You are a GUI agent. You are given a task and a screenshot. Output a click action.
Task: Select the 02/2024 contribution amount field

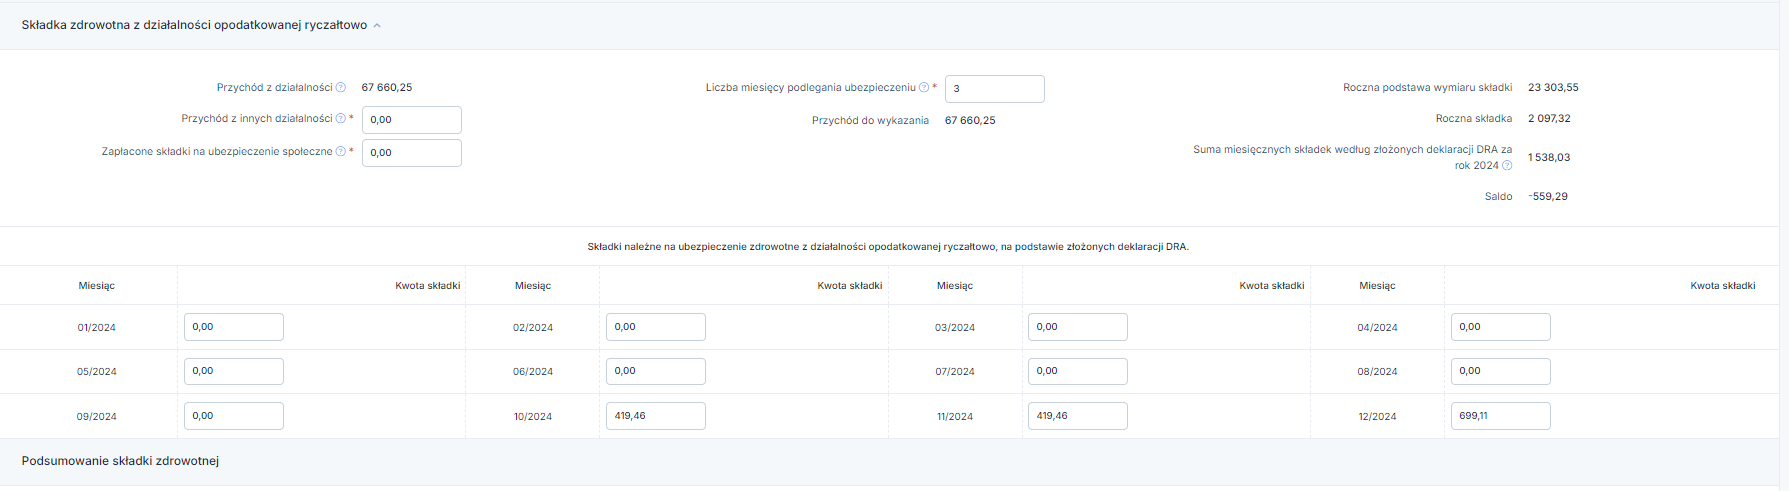(656, 327)
